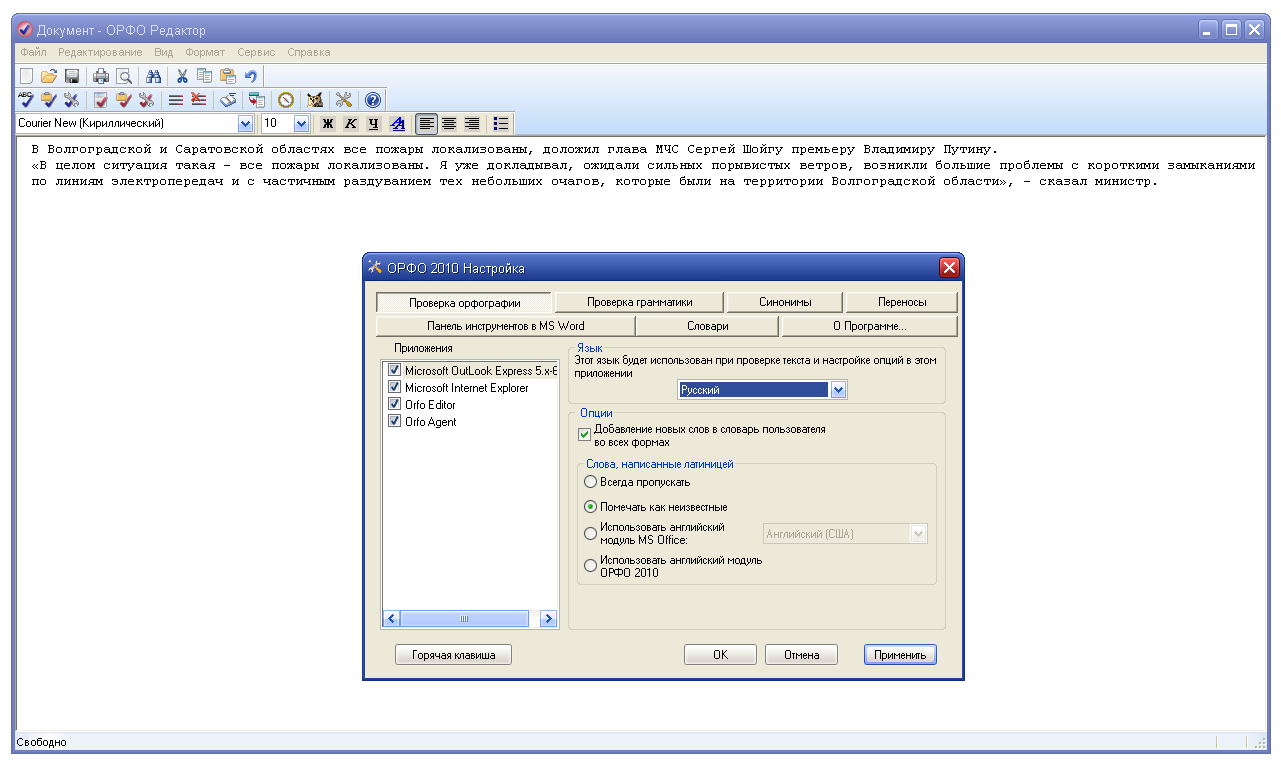Toggle italic К formatting
This screenshot has height=769, width=1281.
coord(351,124)
